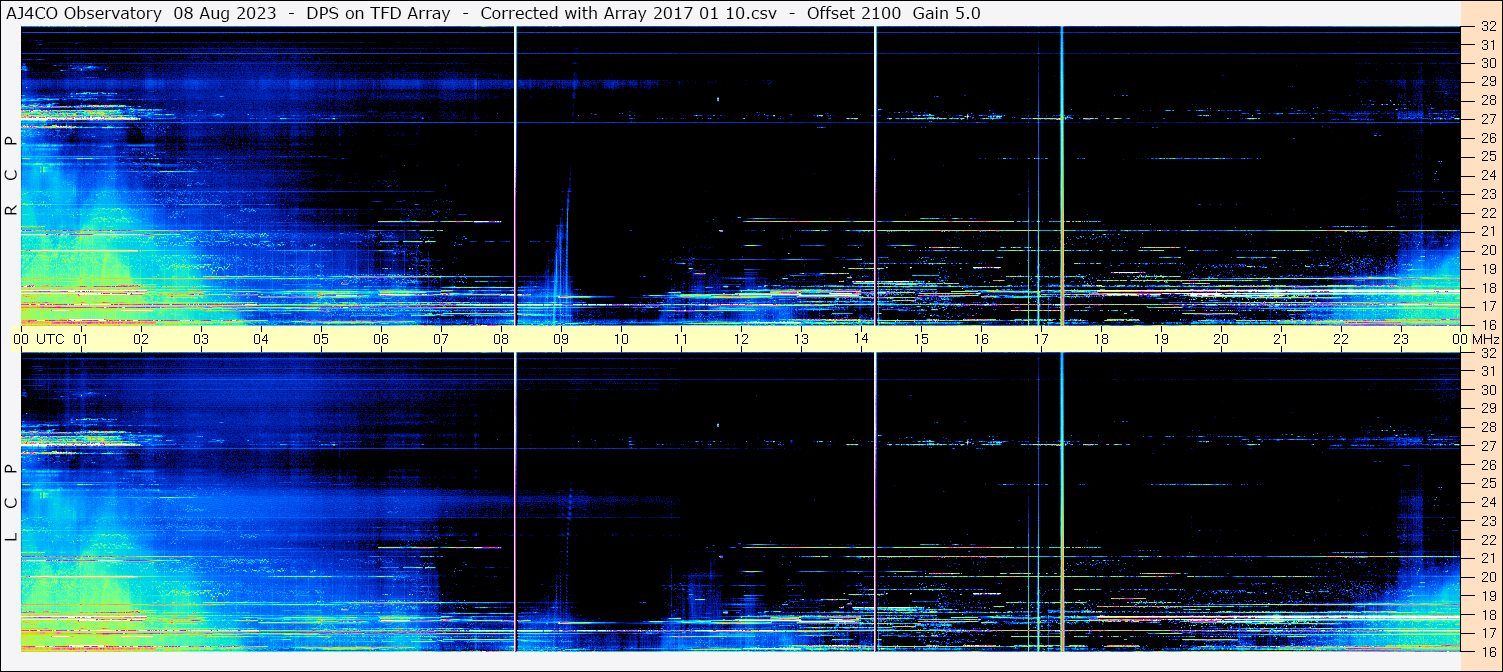Select the '08' hour tick label

[x=501, y=339]
